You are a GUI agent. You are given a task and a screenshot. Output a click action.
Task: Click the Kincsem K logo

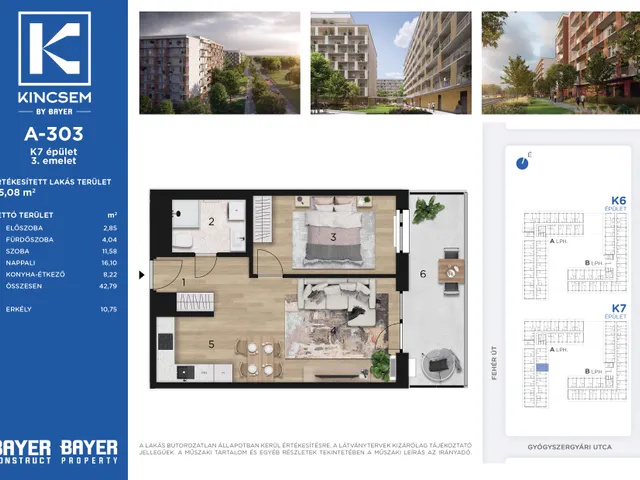coord(54,49)
